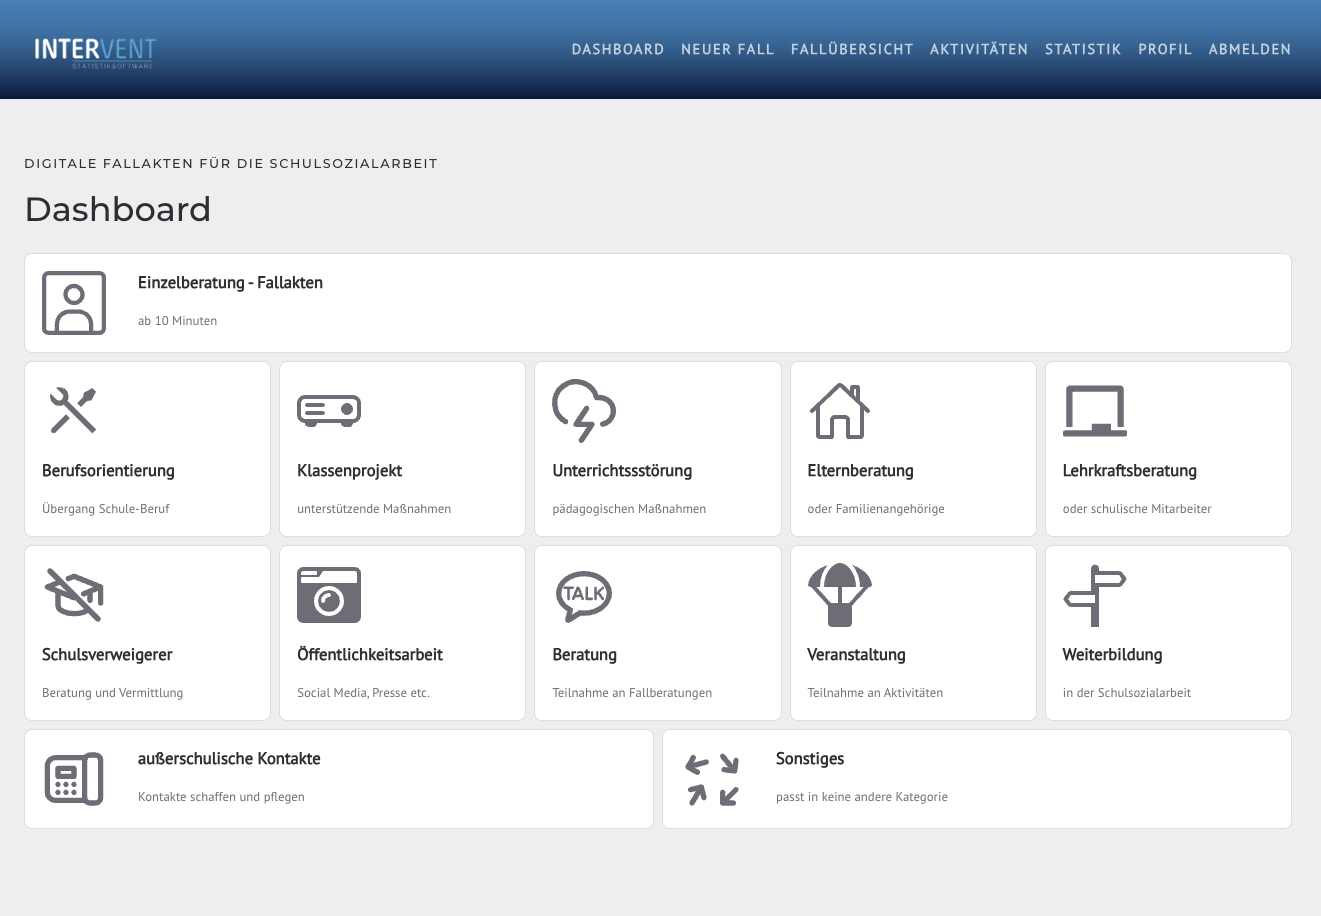Click the signpost icon for Weiterbildung

click(x=1094, y=594)
